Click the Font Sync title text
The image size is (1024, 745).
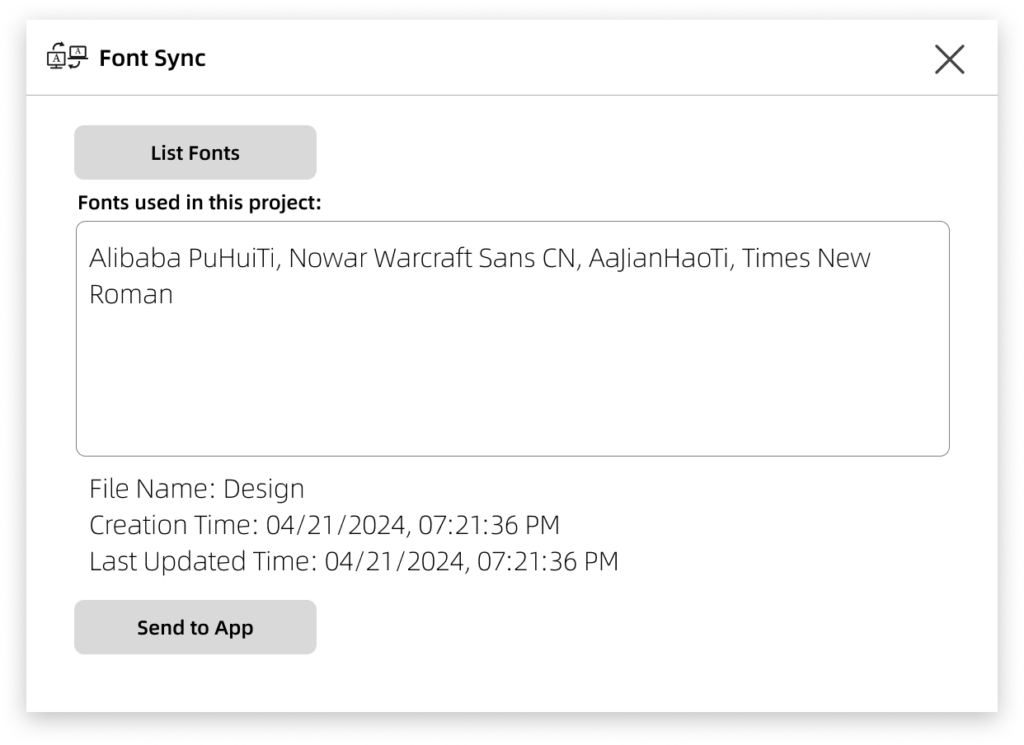pos(152,58)
